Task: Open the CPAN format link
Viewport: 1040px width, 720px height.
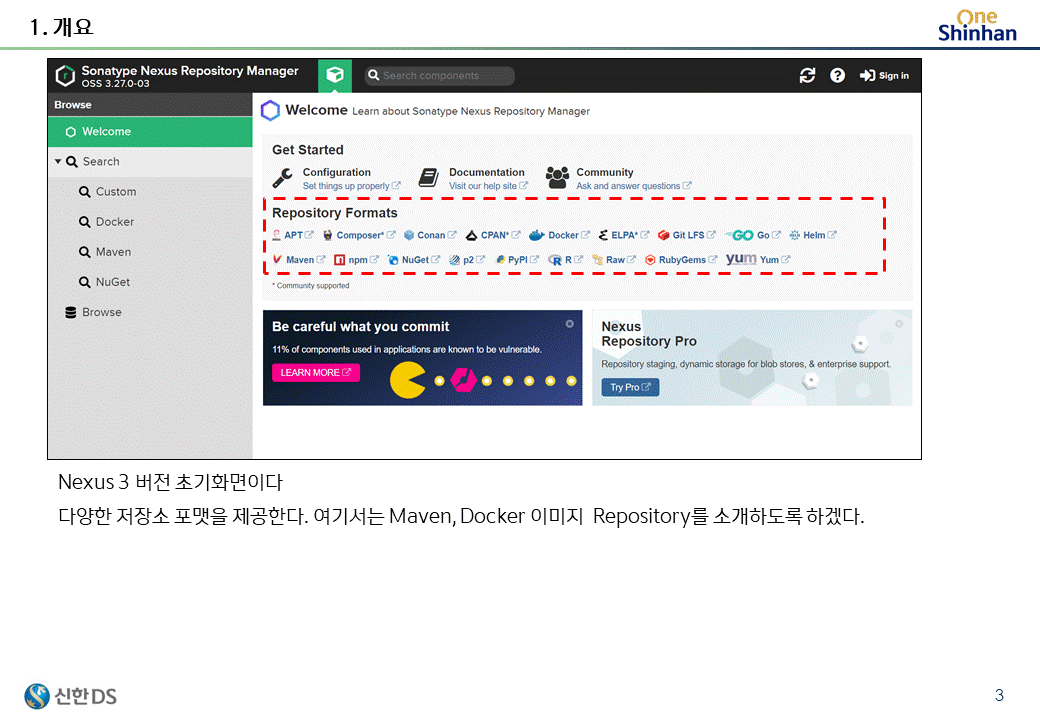Action: [493, 235]
